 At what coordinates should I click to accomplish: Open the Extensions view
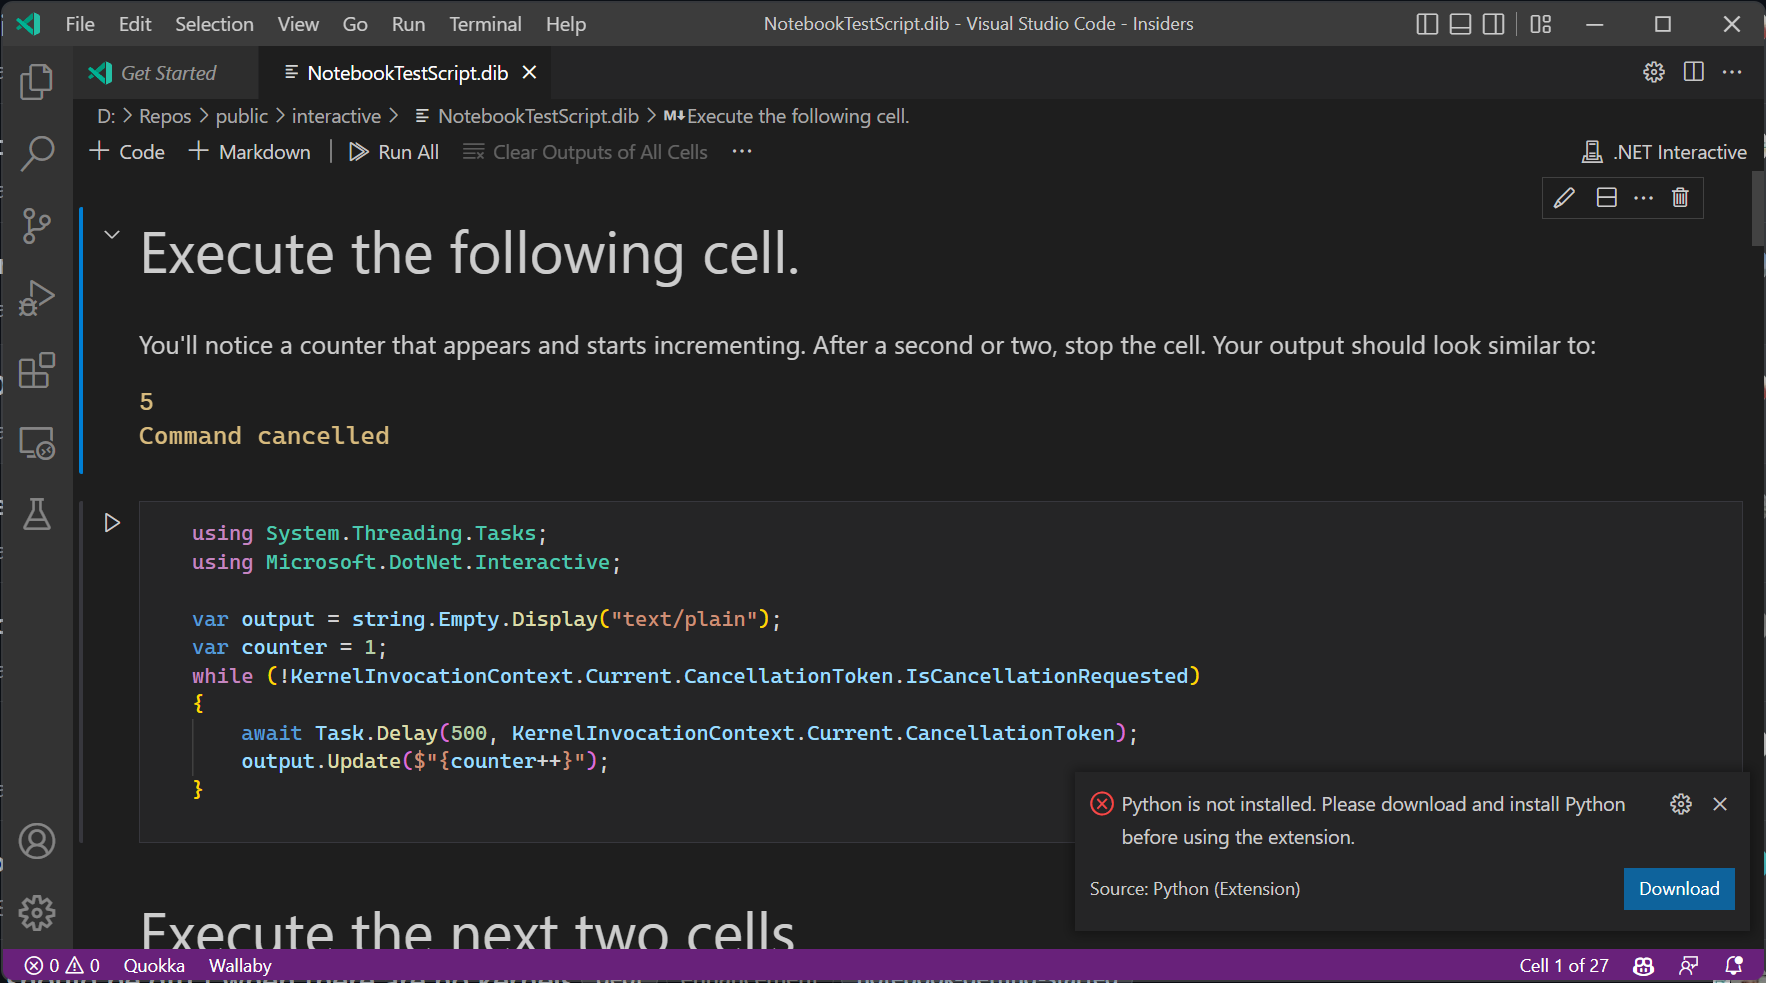point(37,371)
